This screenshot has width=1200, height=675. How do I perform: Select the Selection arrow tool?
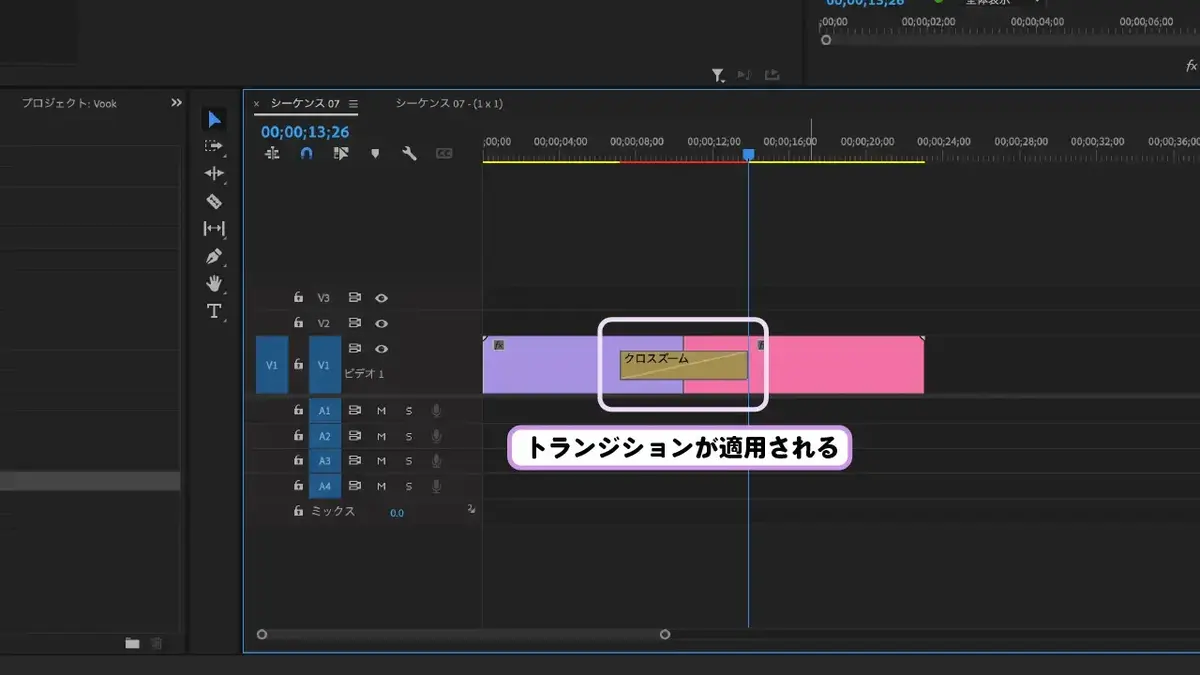tap(214, 120)
